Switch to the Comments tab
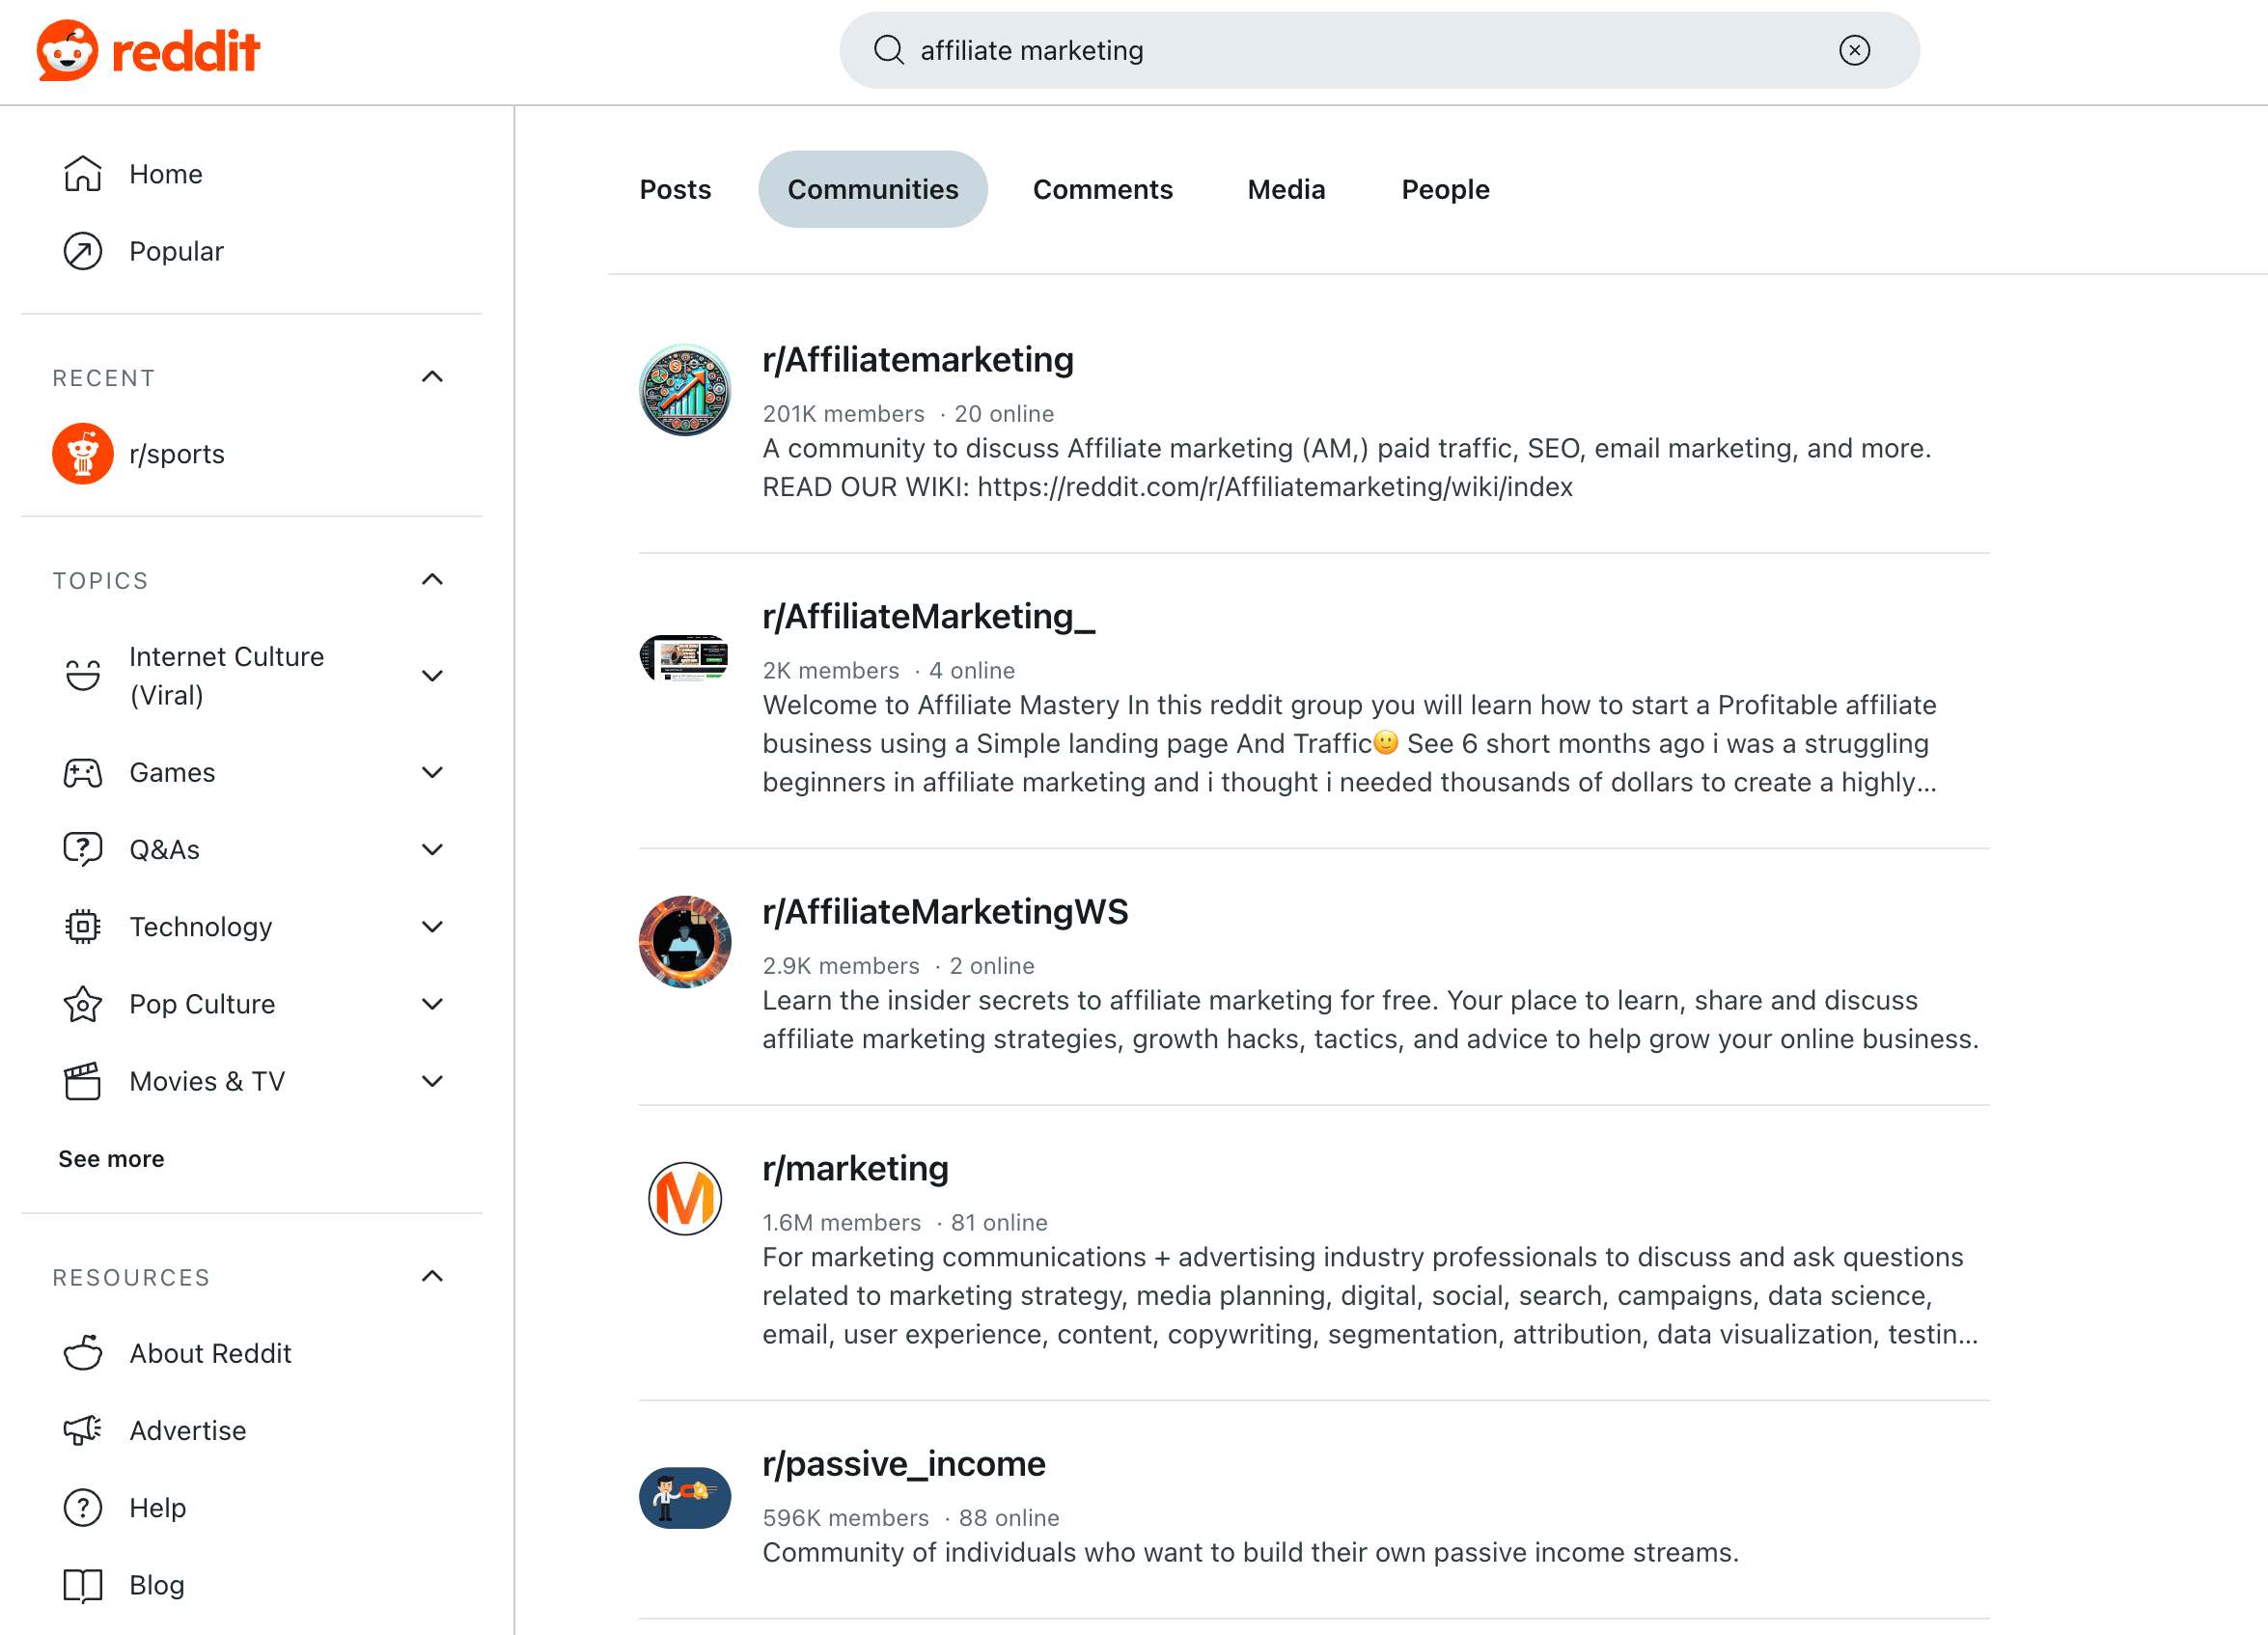This screenshot has width=2268, height=1635. pos(1103,189)
